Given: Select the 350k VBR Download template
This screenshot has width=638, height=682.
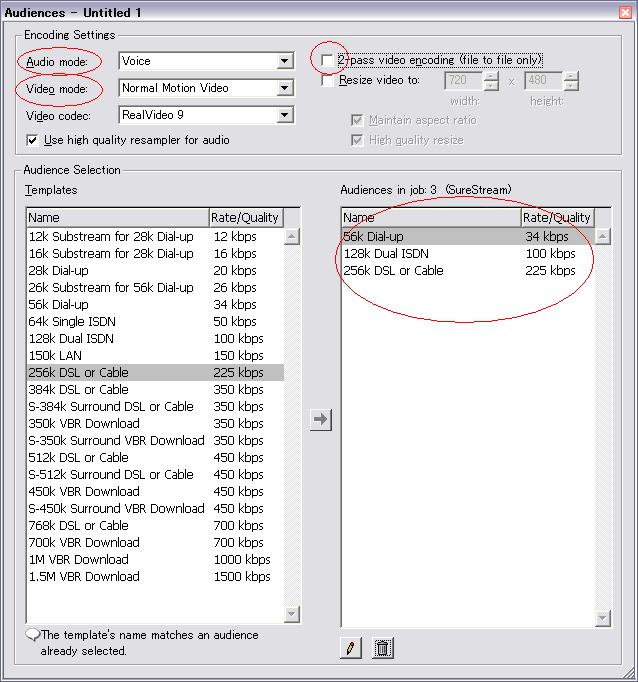Looking at the screenshot, I should (155, 423).
